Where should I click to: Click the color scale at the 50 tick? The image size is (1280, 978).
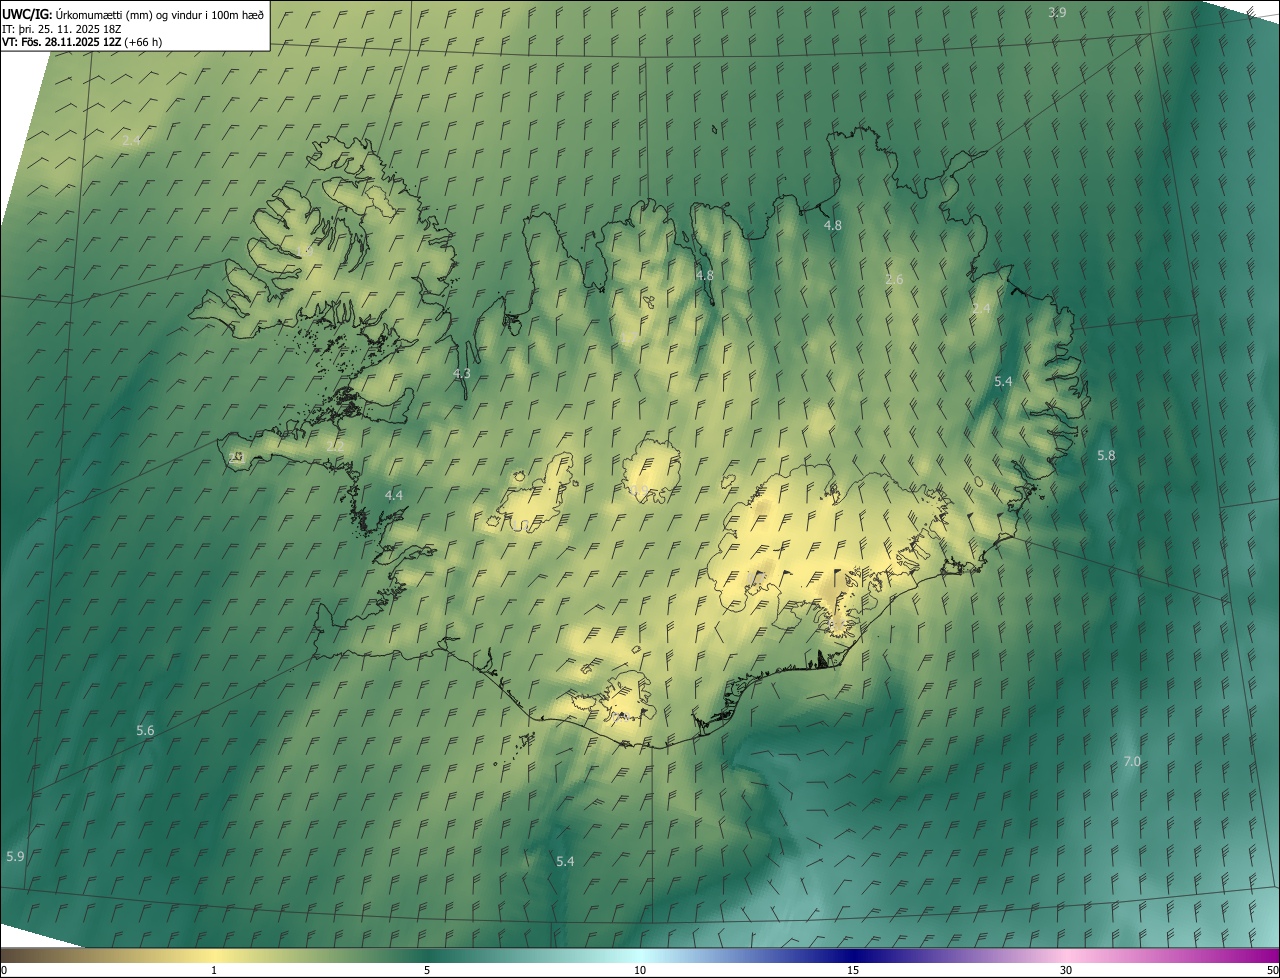point(1272,970)
